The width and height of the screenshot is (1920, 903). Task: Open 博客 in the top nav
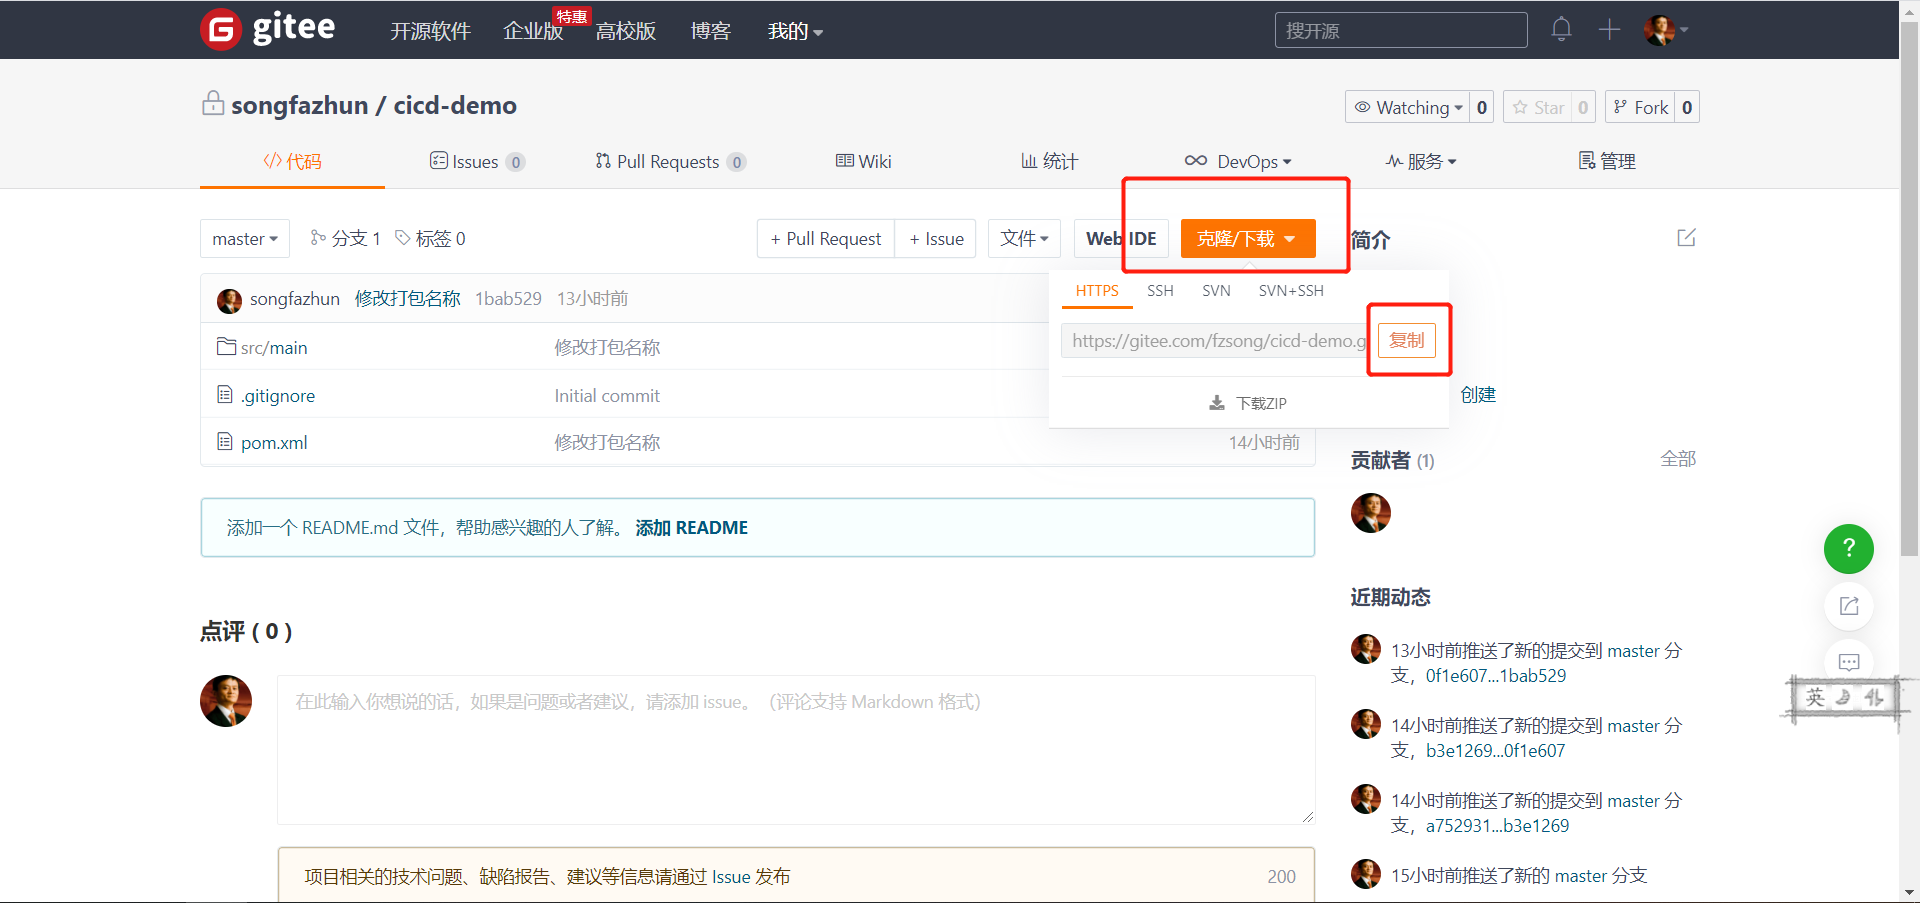pyautogui.click(x=711, y=31)
